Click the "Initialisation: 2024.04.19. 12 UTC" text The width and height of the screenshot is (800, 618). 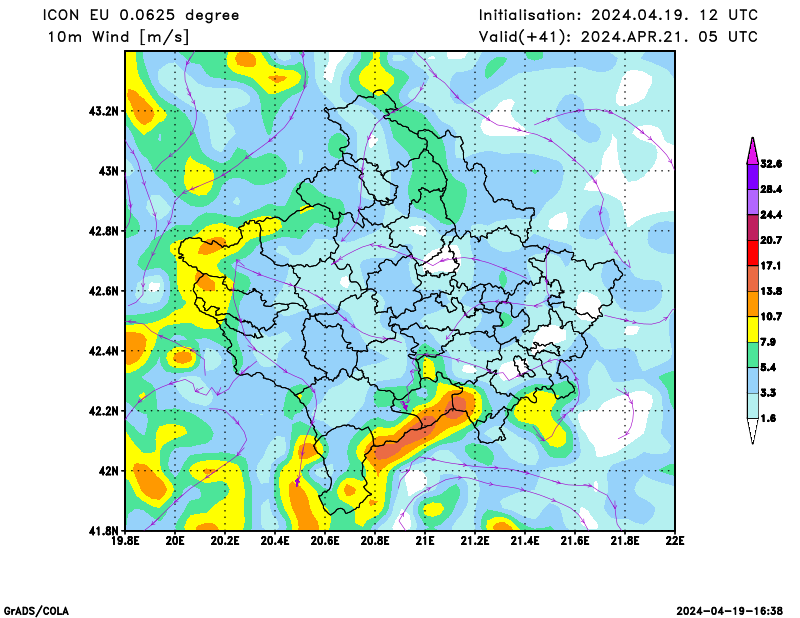618,15
